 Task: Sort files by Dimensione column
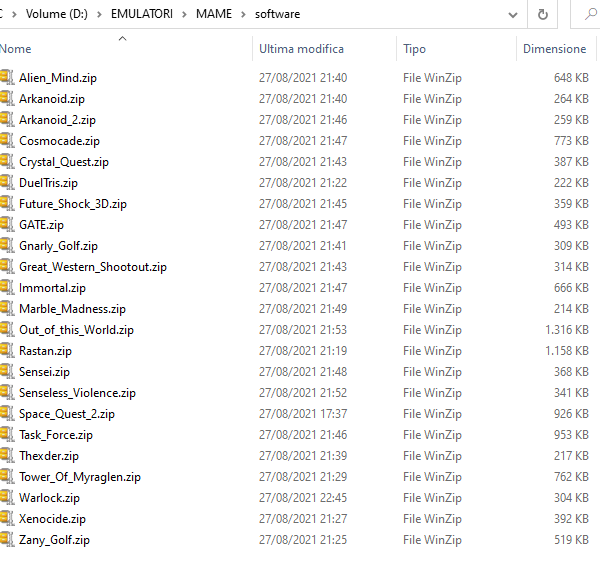556,49
